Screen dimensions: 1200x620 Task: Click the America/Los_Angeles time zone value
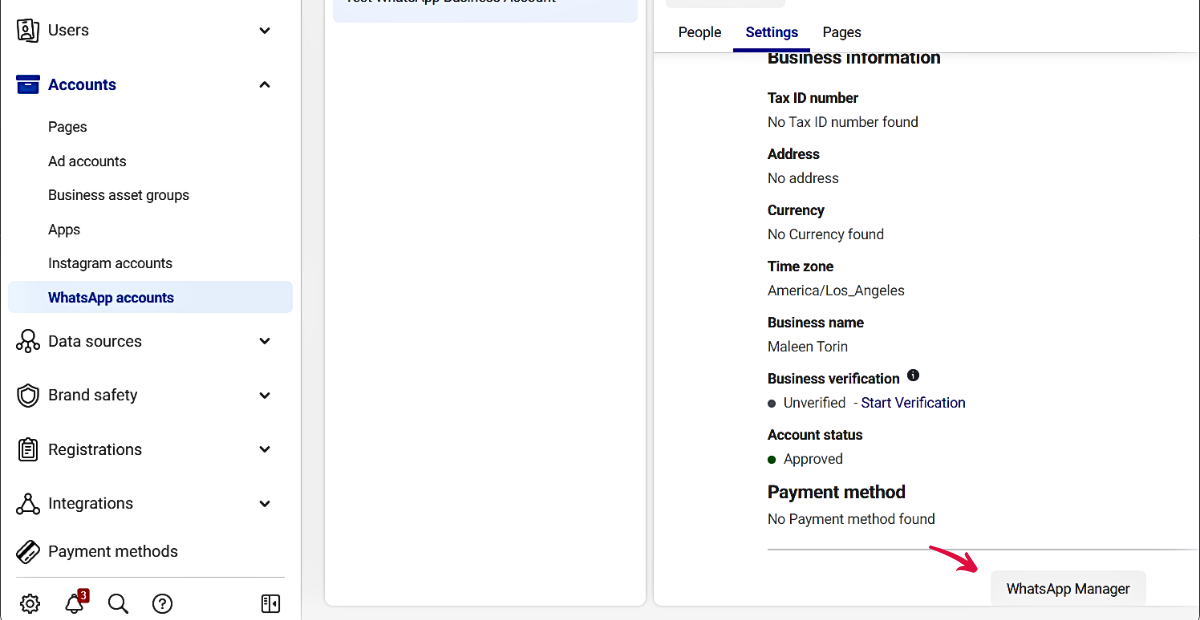[836, 291]
